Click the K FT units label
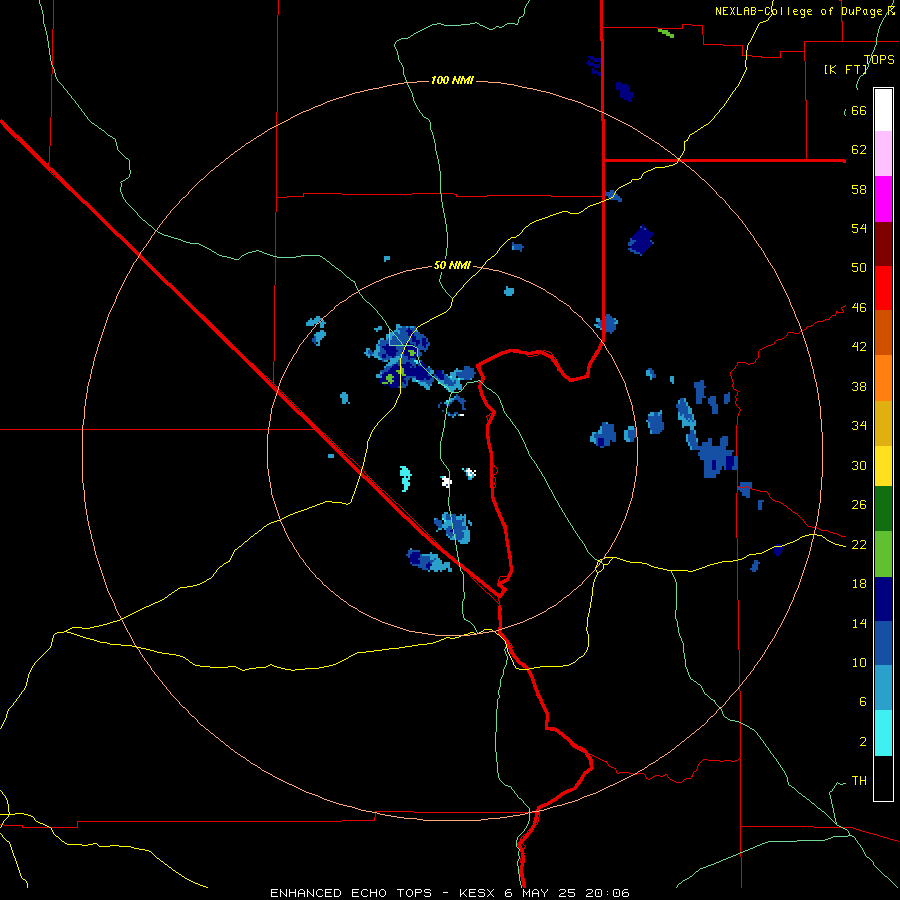 tap(845, 69)
